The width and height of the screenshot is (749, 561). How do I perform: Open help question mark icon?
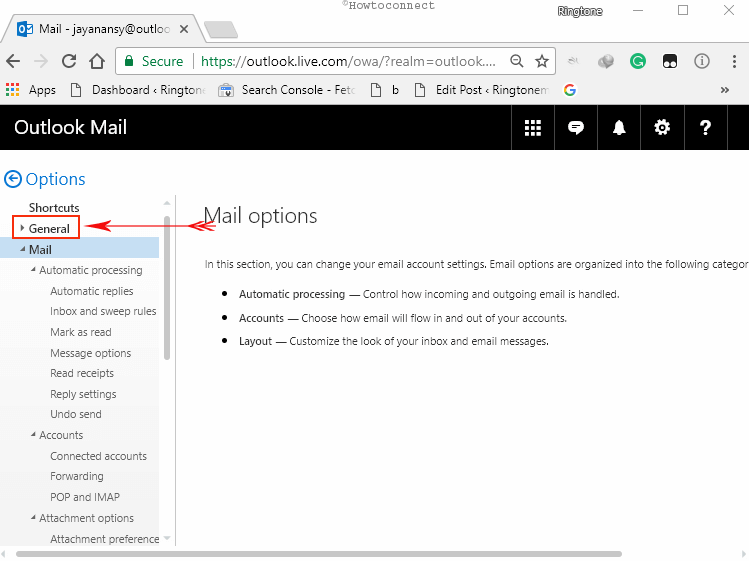click(705, 128)
